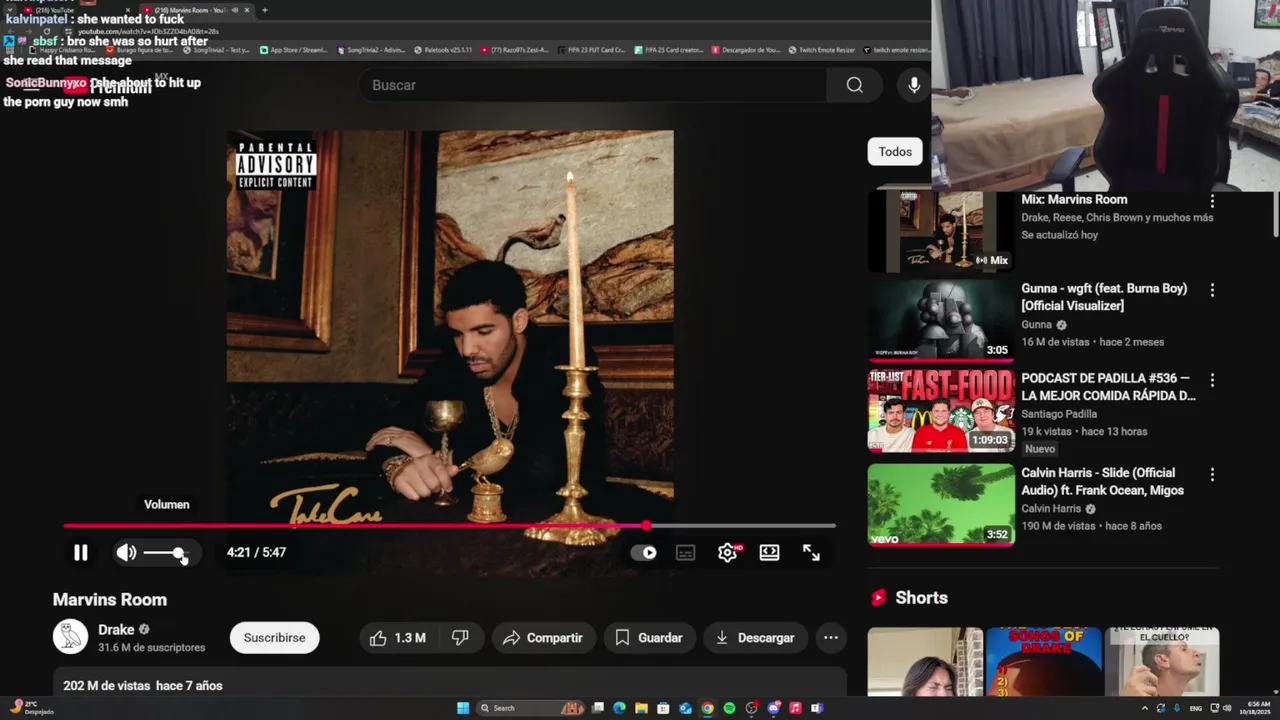This screenshot has width=1280, height=720.
Task: Click the Guardar button
Action: (x=649, y=638)
